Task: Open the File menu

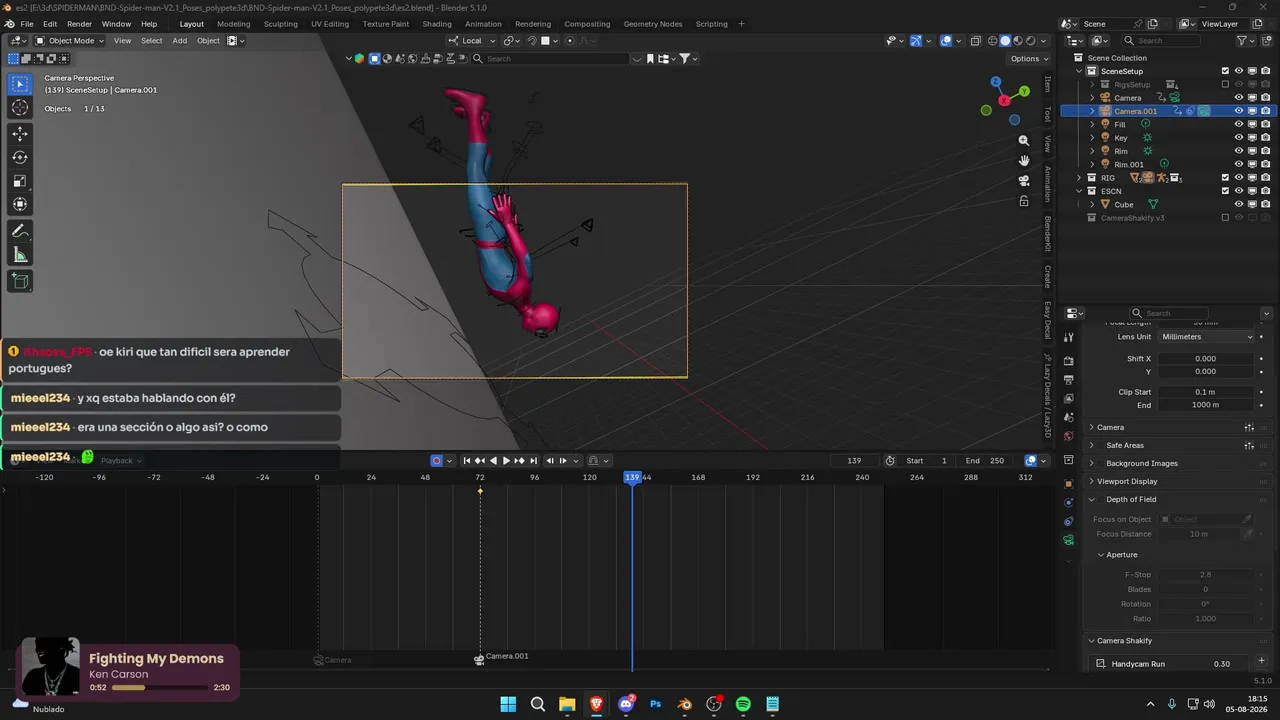Action: [27, 24]
